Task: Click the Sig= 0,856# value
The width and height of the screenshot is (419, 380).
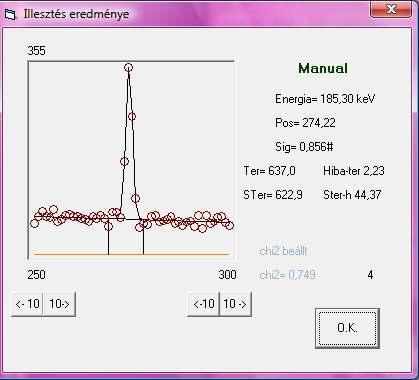Action: point(304,147)
